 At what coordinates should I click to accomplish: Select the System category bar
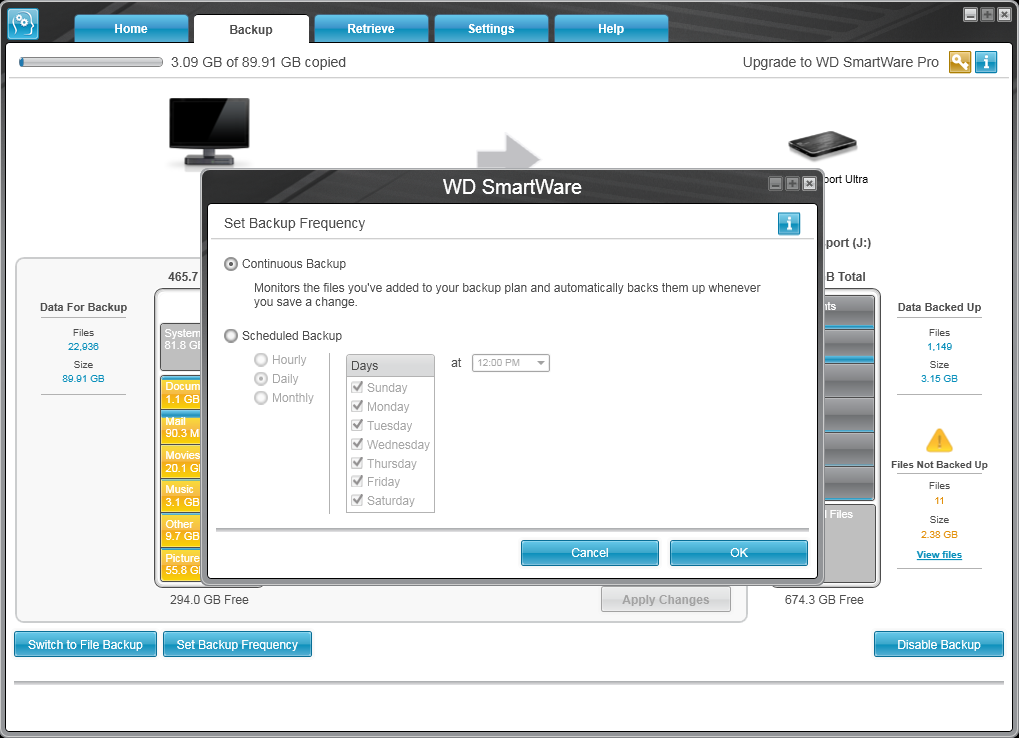click(181, 346)
